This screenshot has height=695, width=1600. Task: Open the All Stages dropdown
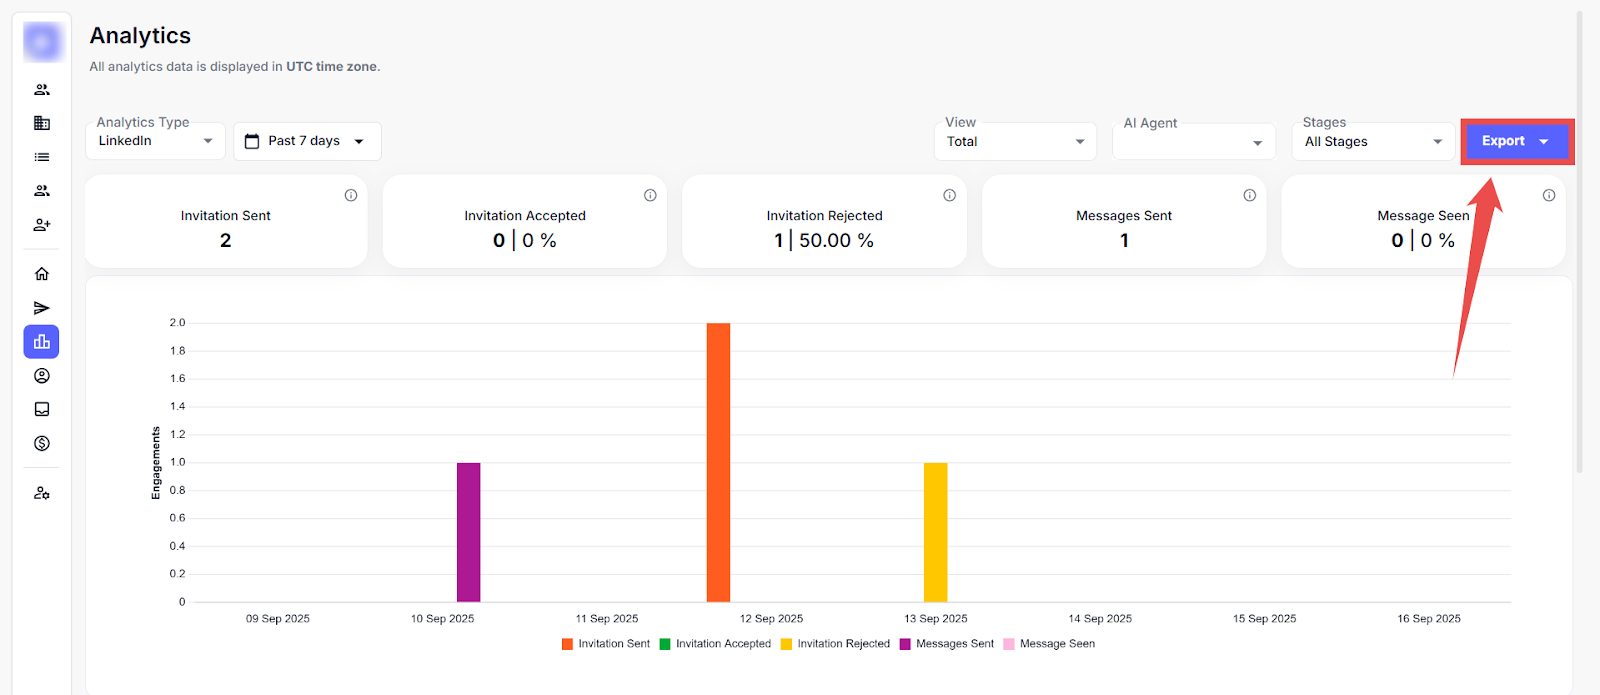coord(1374,142)
